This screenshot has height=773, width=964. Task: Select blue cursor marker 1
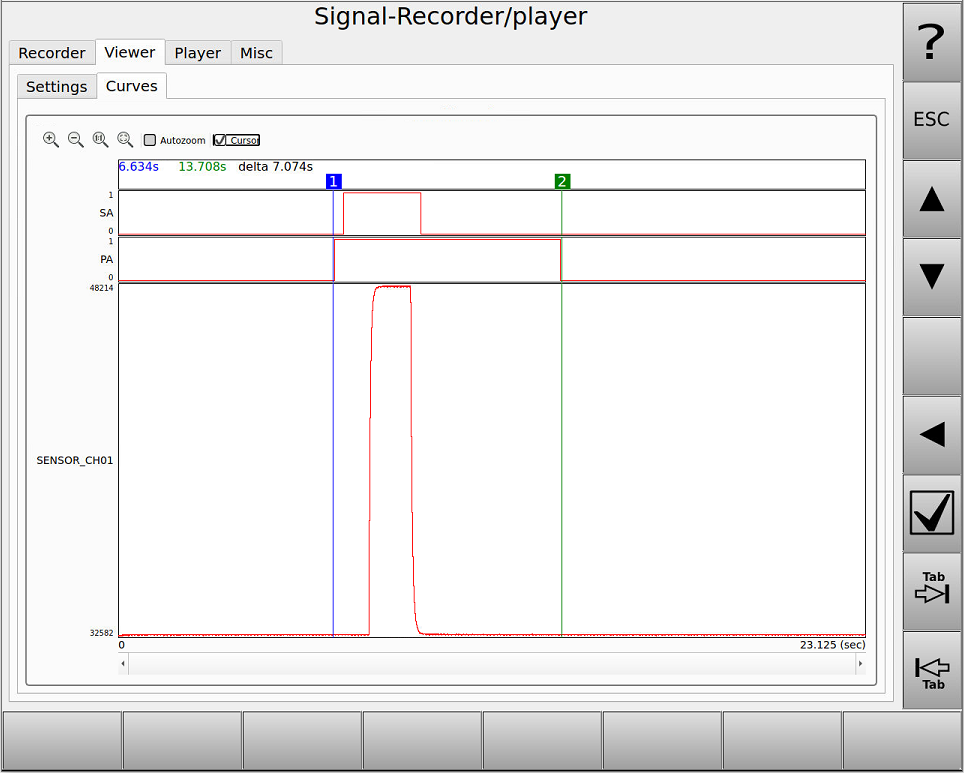pos(333,181)
